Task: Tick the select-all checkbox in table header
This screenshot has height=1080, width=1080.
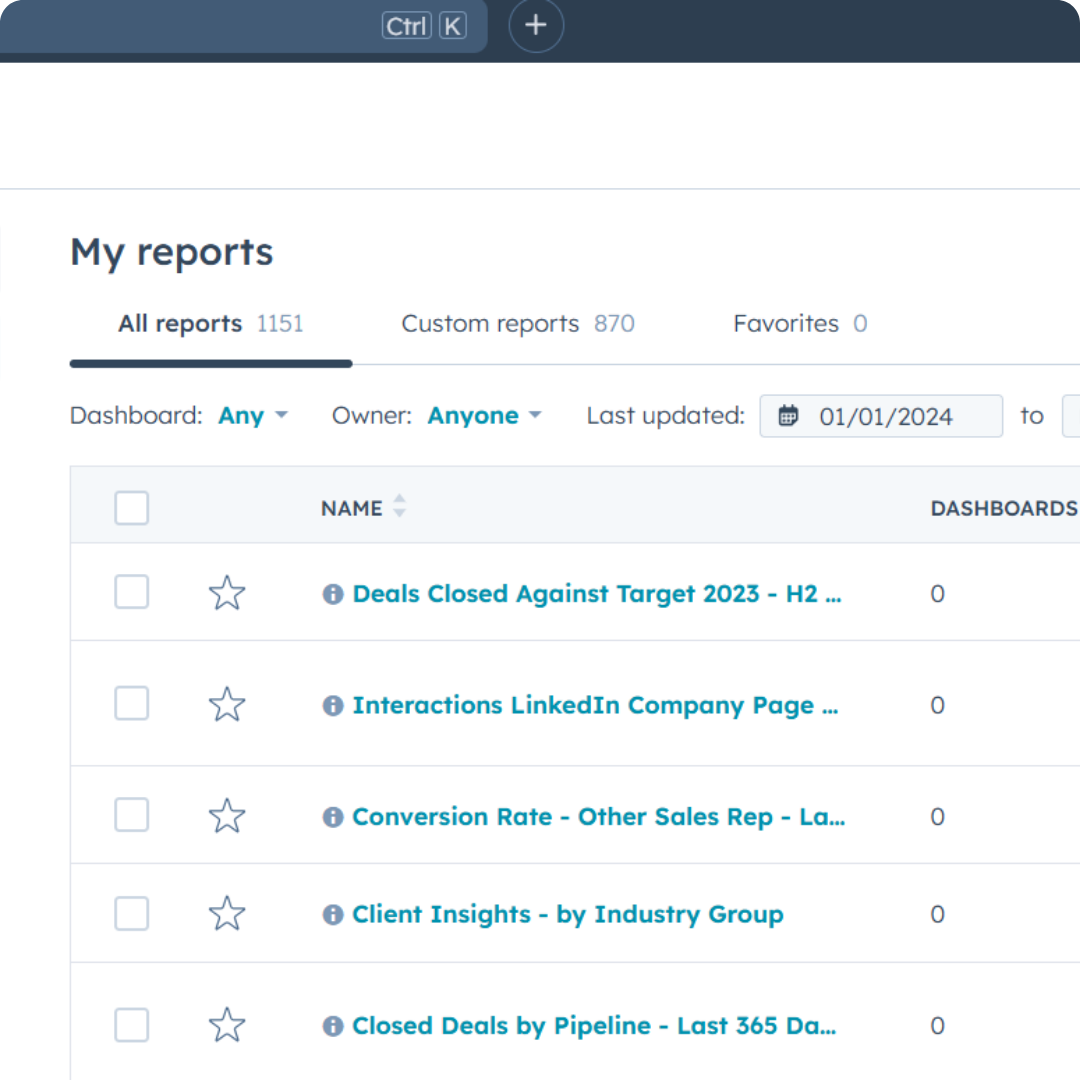Action: pyautogui.click(x=132, y=508)
